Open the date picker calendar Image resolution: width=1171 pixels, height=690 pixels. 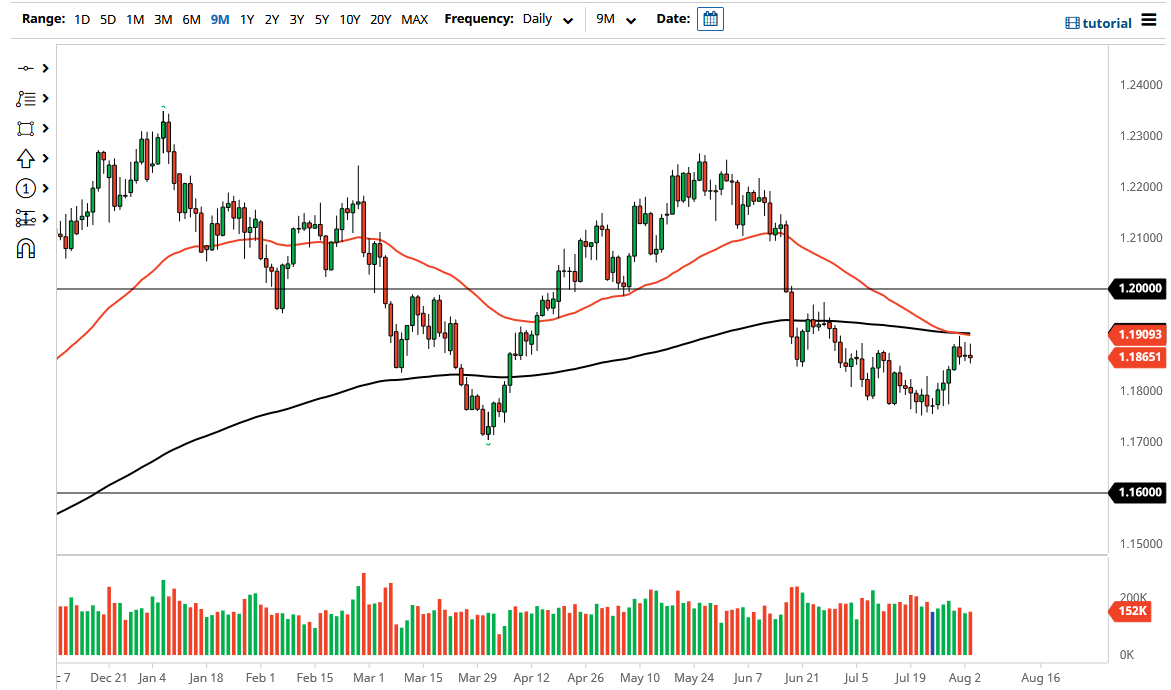(x=710, y=19)
